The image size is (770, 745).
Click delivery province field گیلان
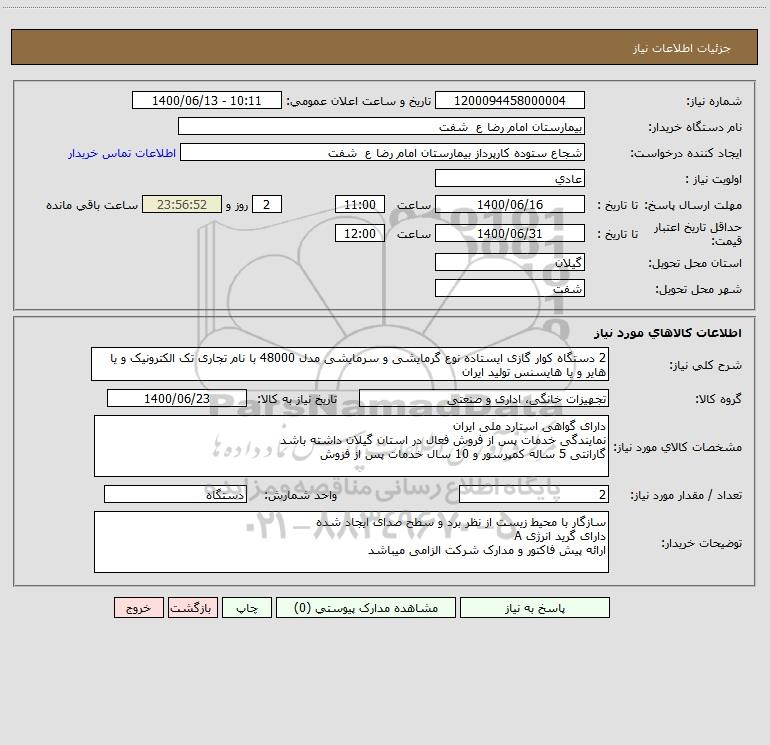click(x=510, y=263)
